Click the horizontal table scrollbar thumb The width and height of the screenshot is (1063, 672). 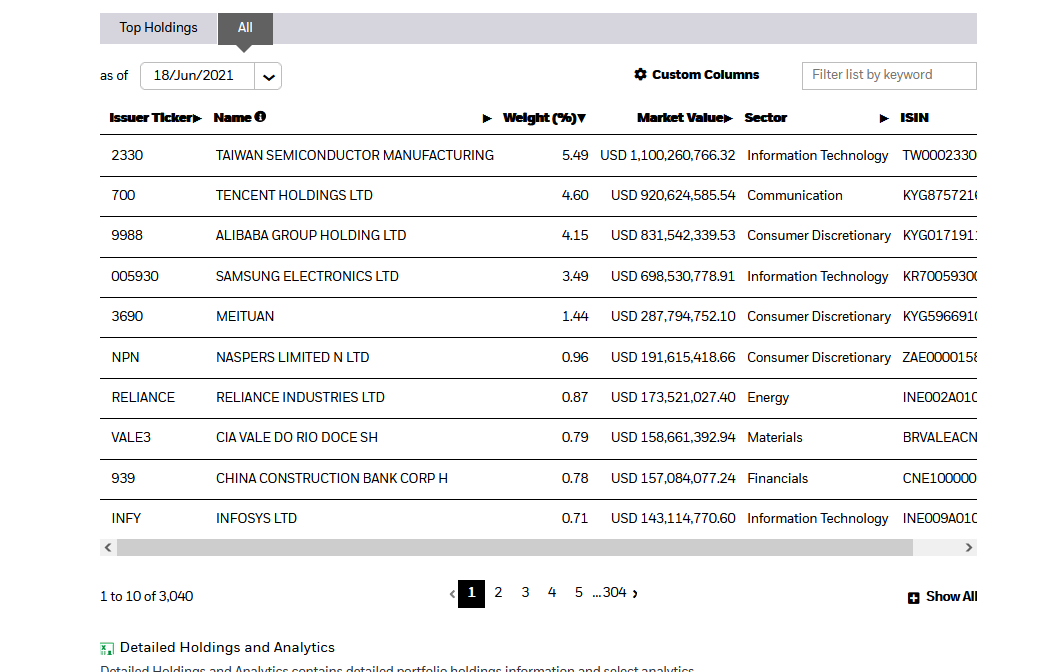515,547
